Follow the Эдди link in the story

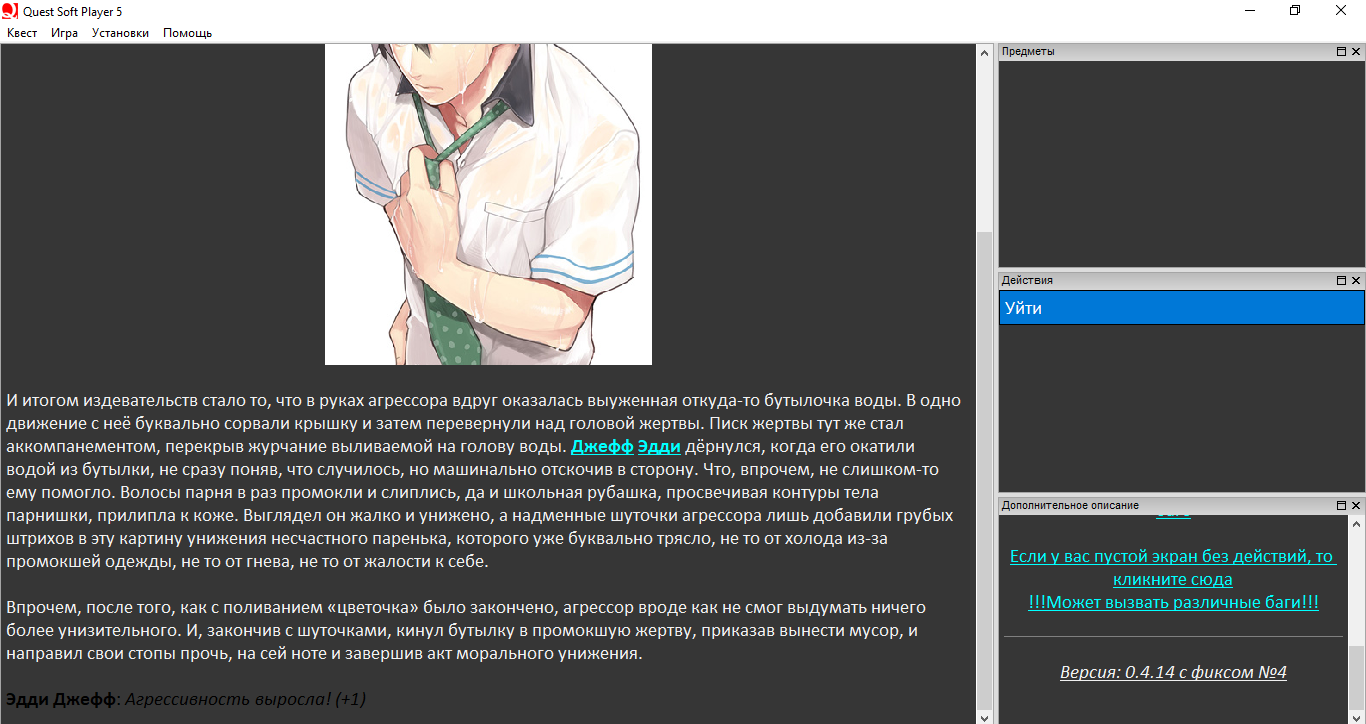(659, 446)
